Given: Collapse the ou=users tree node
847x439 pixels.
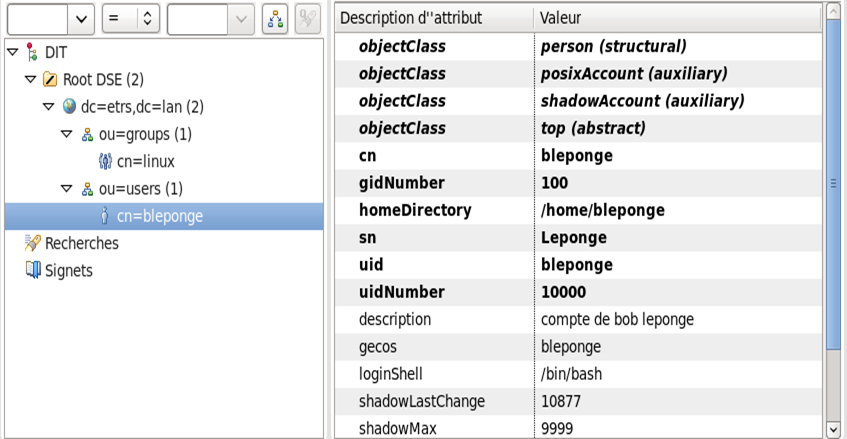Looking at the screenshot, I should click(67, 189).
